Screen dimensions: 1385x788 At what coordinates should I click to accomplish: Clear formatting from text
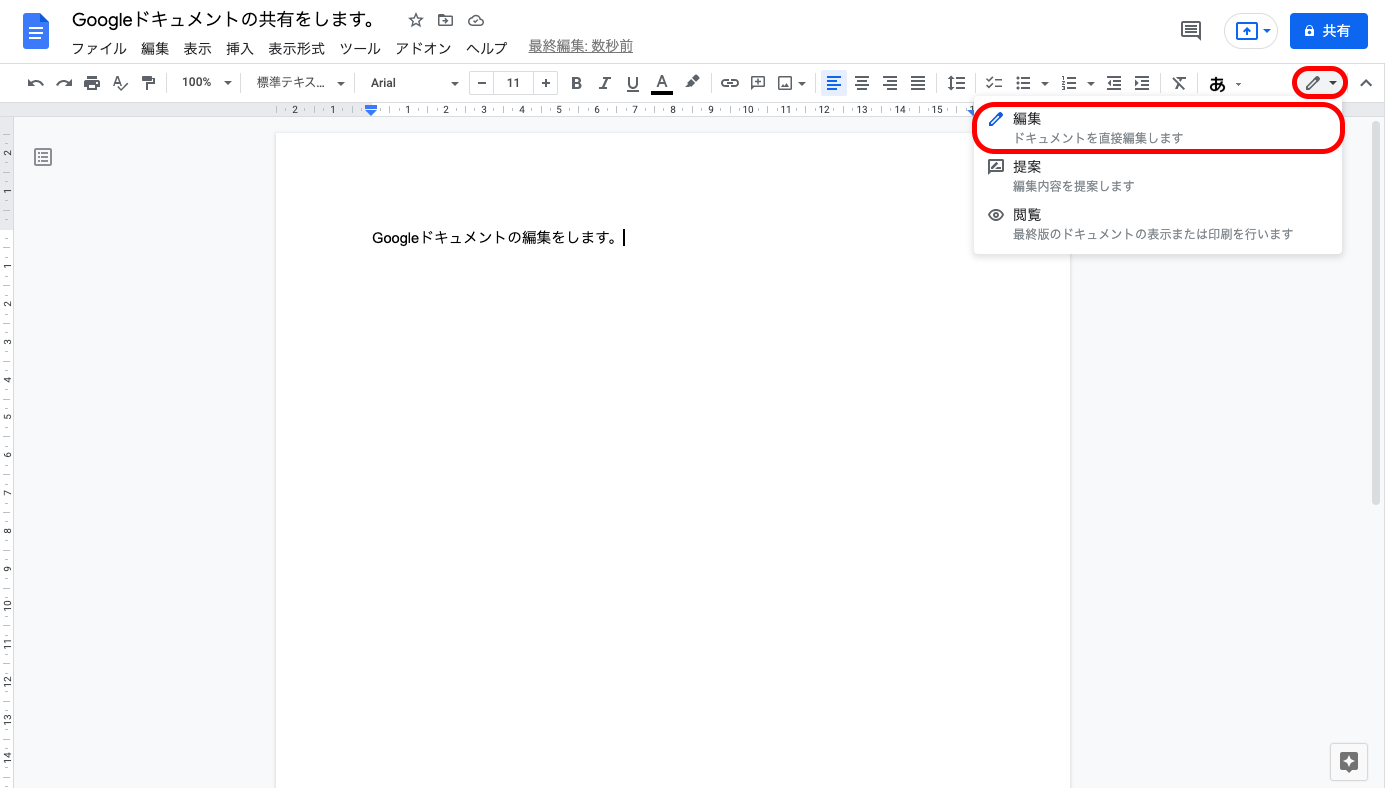(x=1179, y=83)
